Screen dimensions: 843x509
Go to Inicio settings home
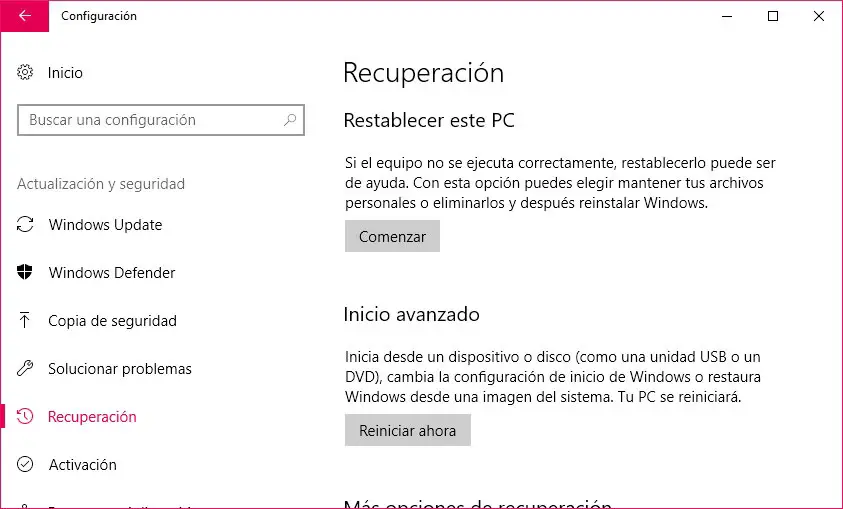(x=65, y=73)
